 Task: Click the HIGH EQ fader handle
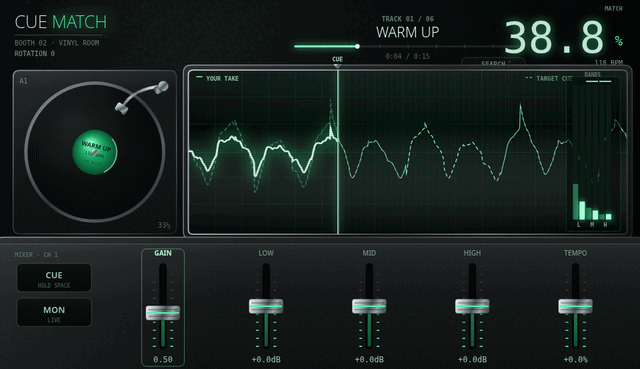[472, 306]
